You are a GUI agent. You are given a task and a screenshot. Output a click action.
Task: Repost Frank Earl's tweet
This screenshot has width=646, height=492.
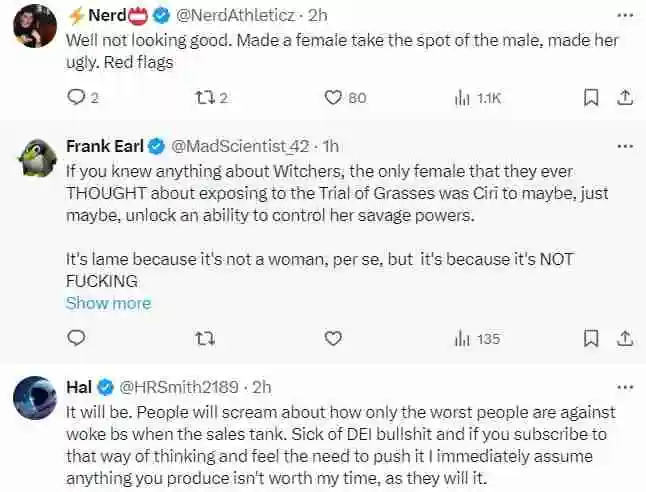pyautogui.click(x=204, y=339)
